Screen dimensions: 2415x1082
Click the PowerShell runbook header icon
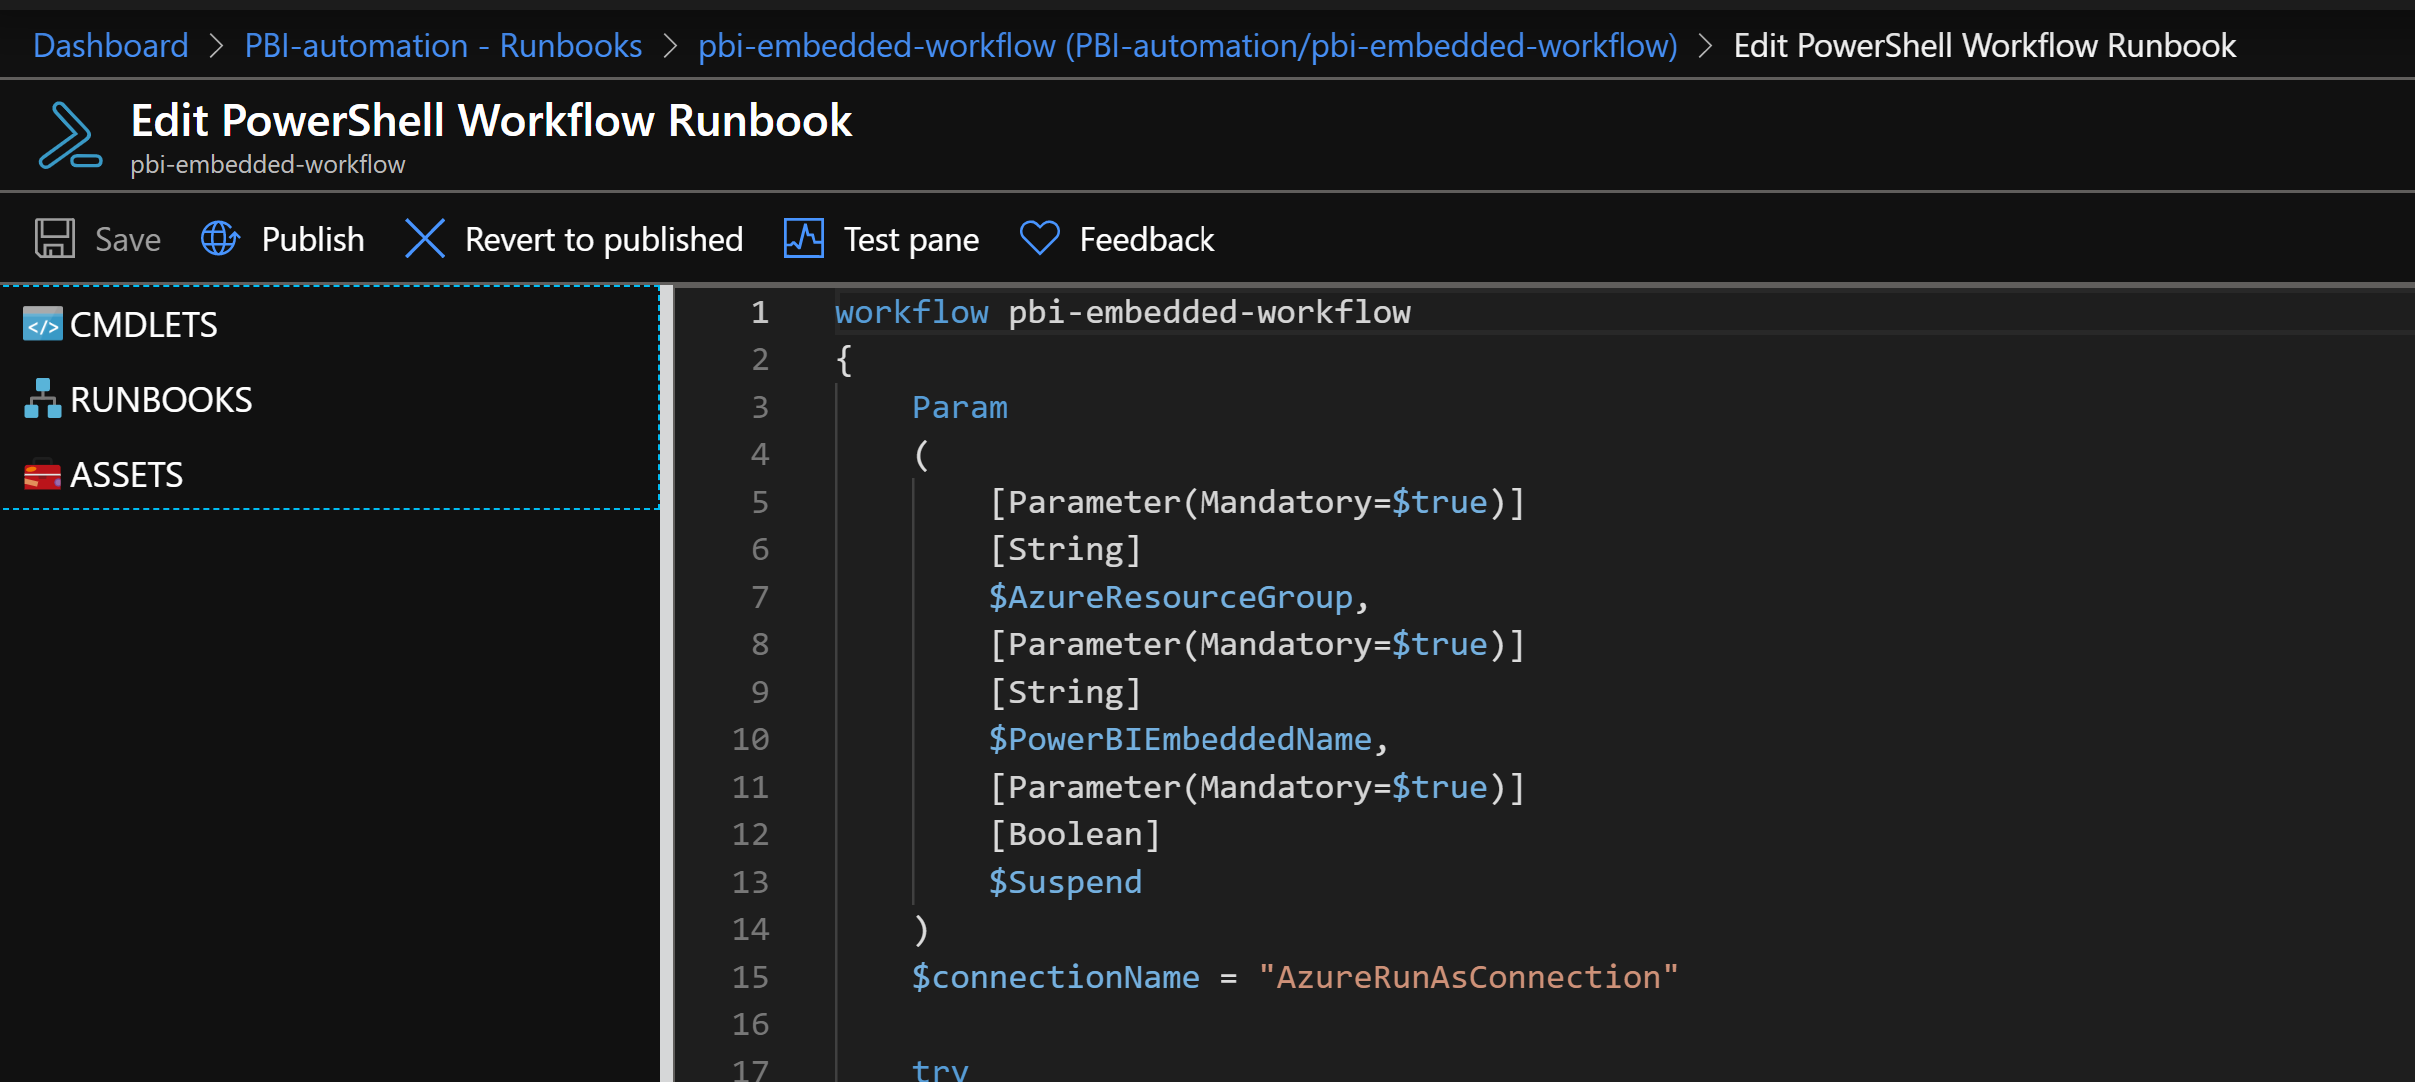coord(69,135)
